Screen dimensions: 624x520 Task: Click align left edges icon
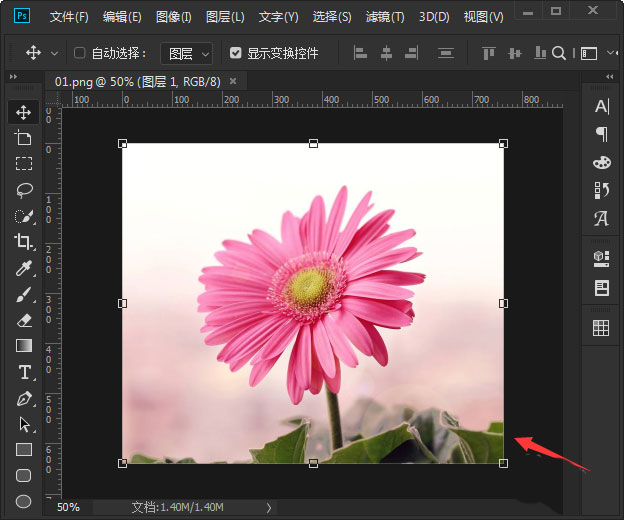coord(360,53)
